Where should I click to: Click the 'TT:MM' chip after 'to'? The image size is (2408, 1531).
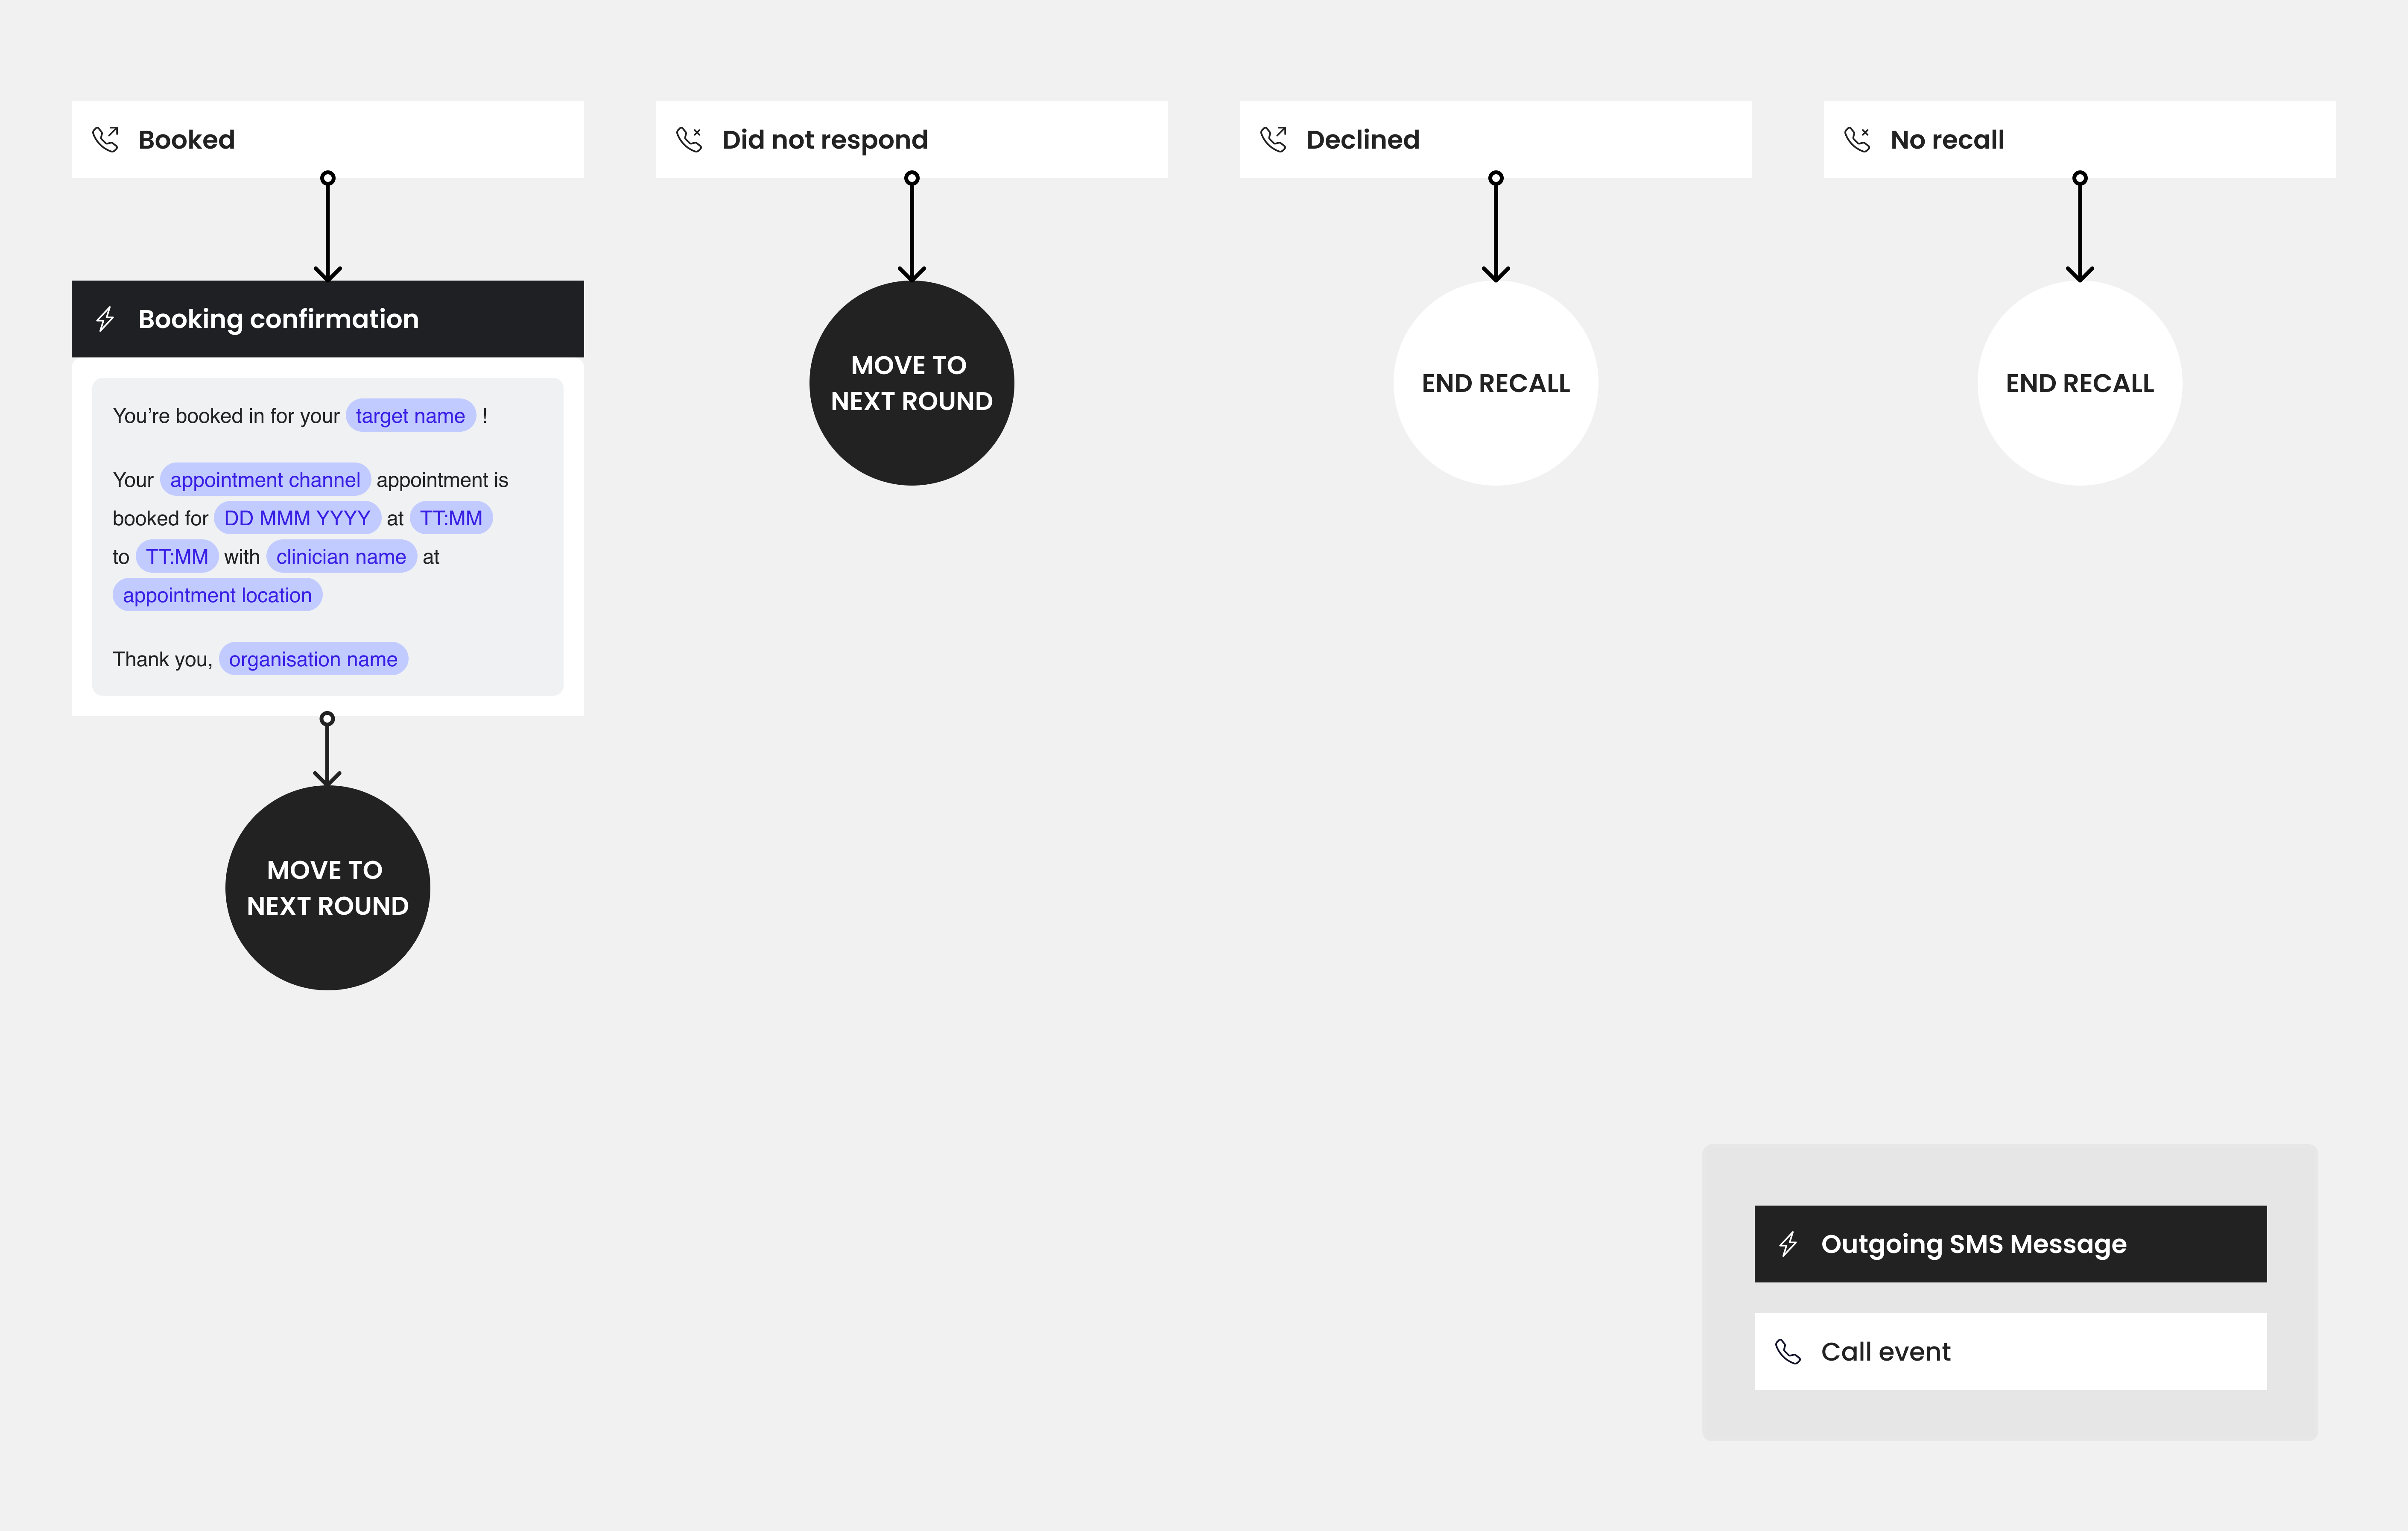177,557
